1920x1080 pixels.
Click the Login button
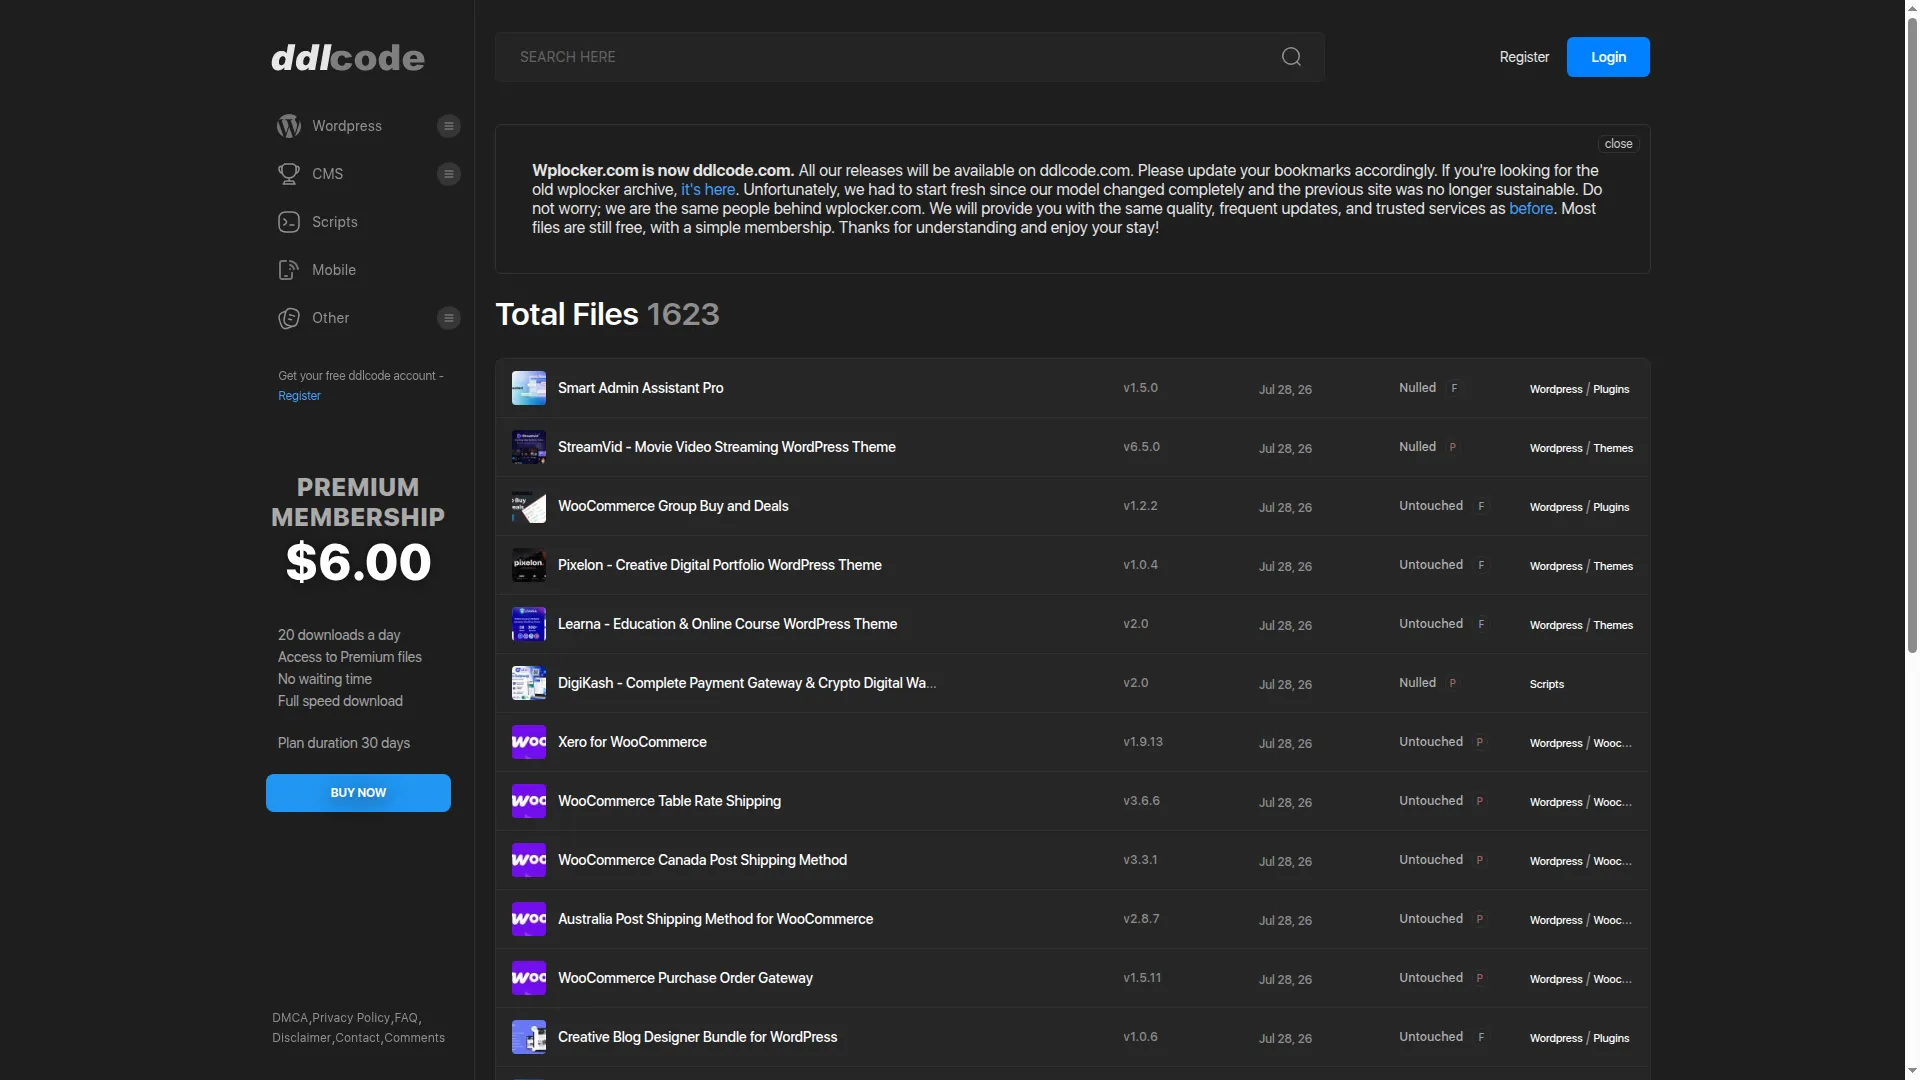(x=1608, y=57)
